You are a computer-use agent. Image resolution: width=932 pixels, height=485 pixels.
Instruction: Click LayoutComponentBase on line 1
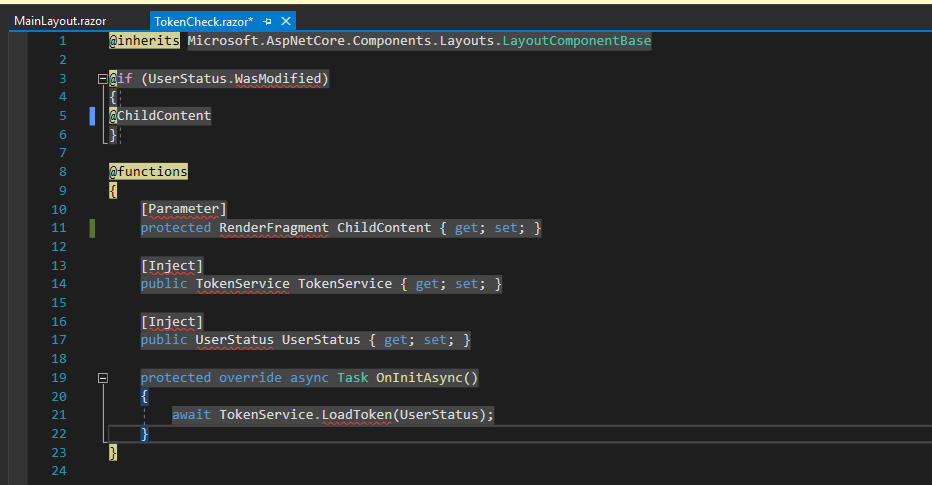tap(577, 41)
